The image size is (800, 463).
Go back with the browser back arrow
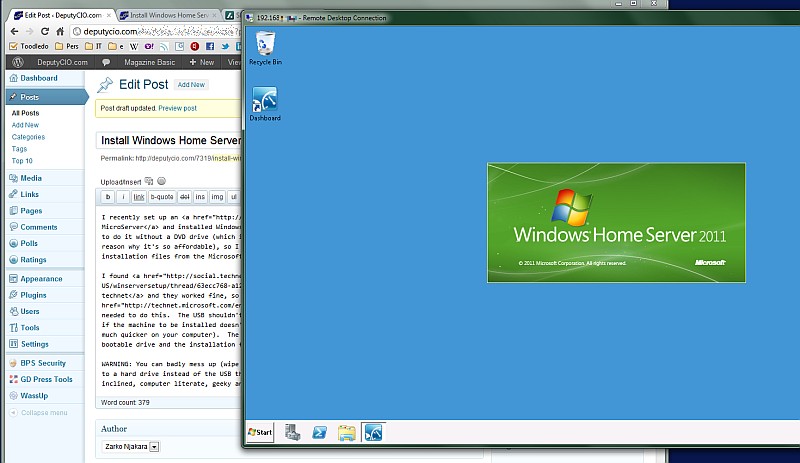(x=14, y=31)
